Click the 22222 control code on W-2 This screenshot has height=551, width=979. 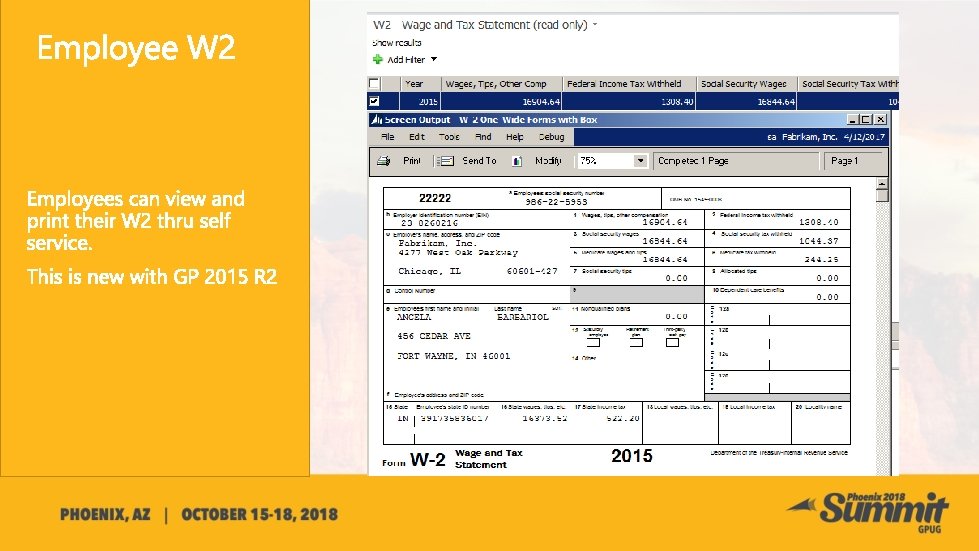coord(435,198)
